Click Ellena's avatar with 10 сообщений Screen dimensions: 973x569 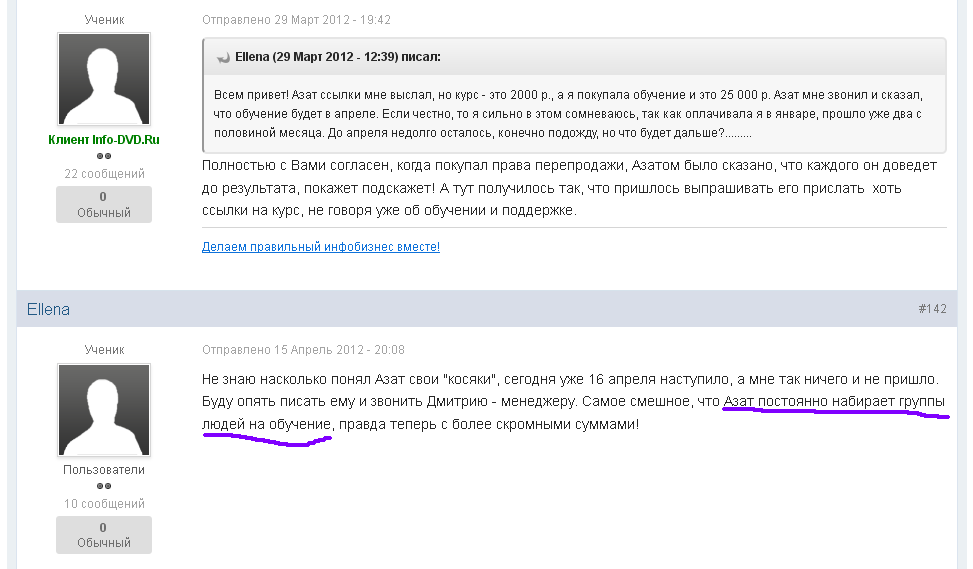coord(104,410)
